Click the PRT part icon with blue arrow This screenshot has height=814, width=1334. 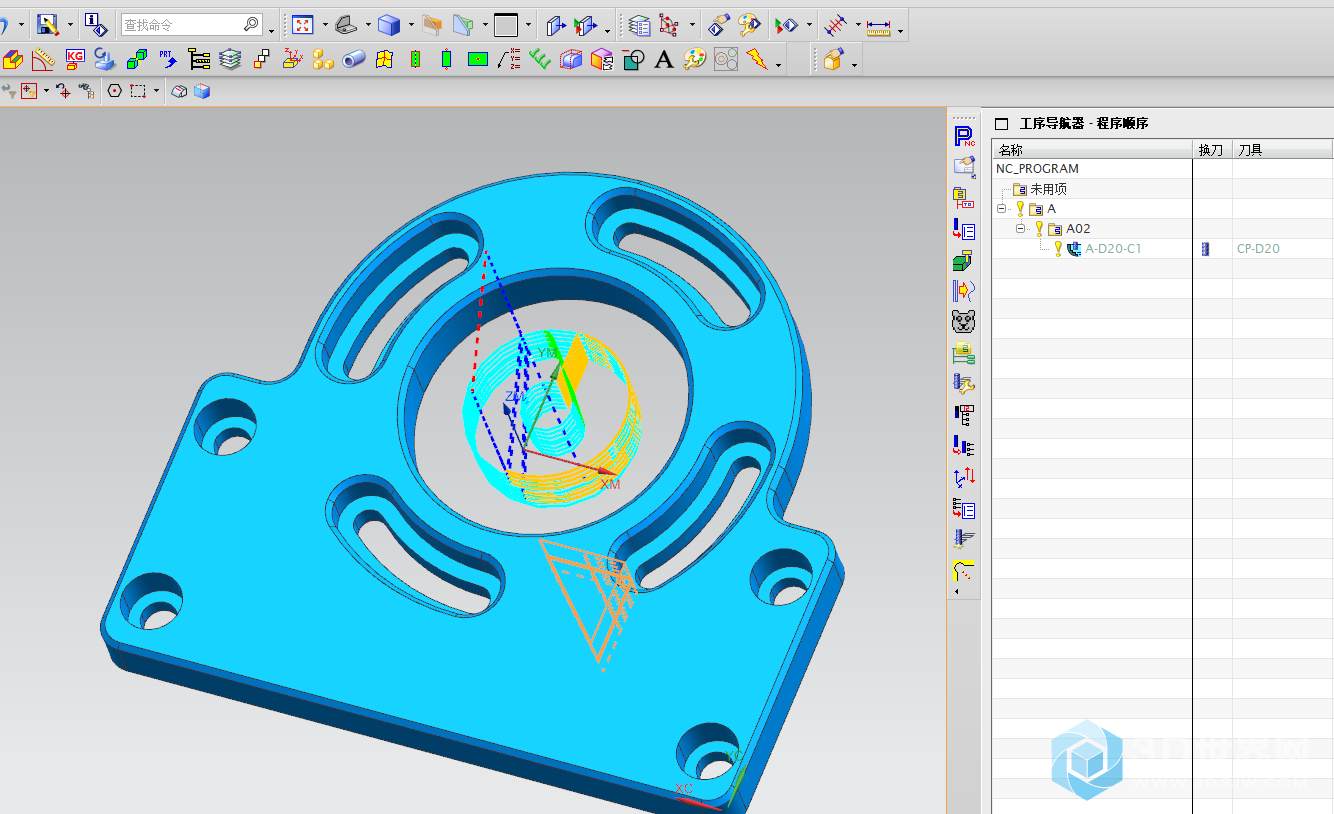(168, 59)
